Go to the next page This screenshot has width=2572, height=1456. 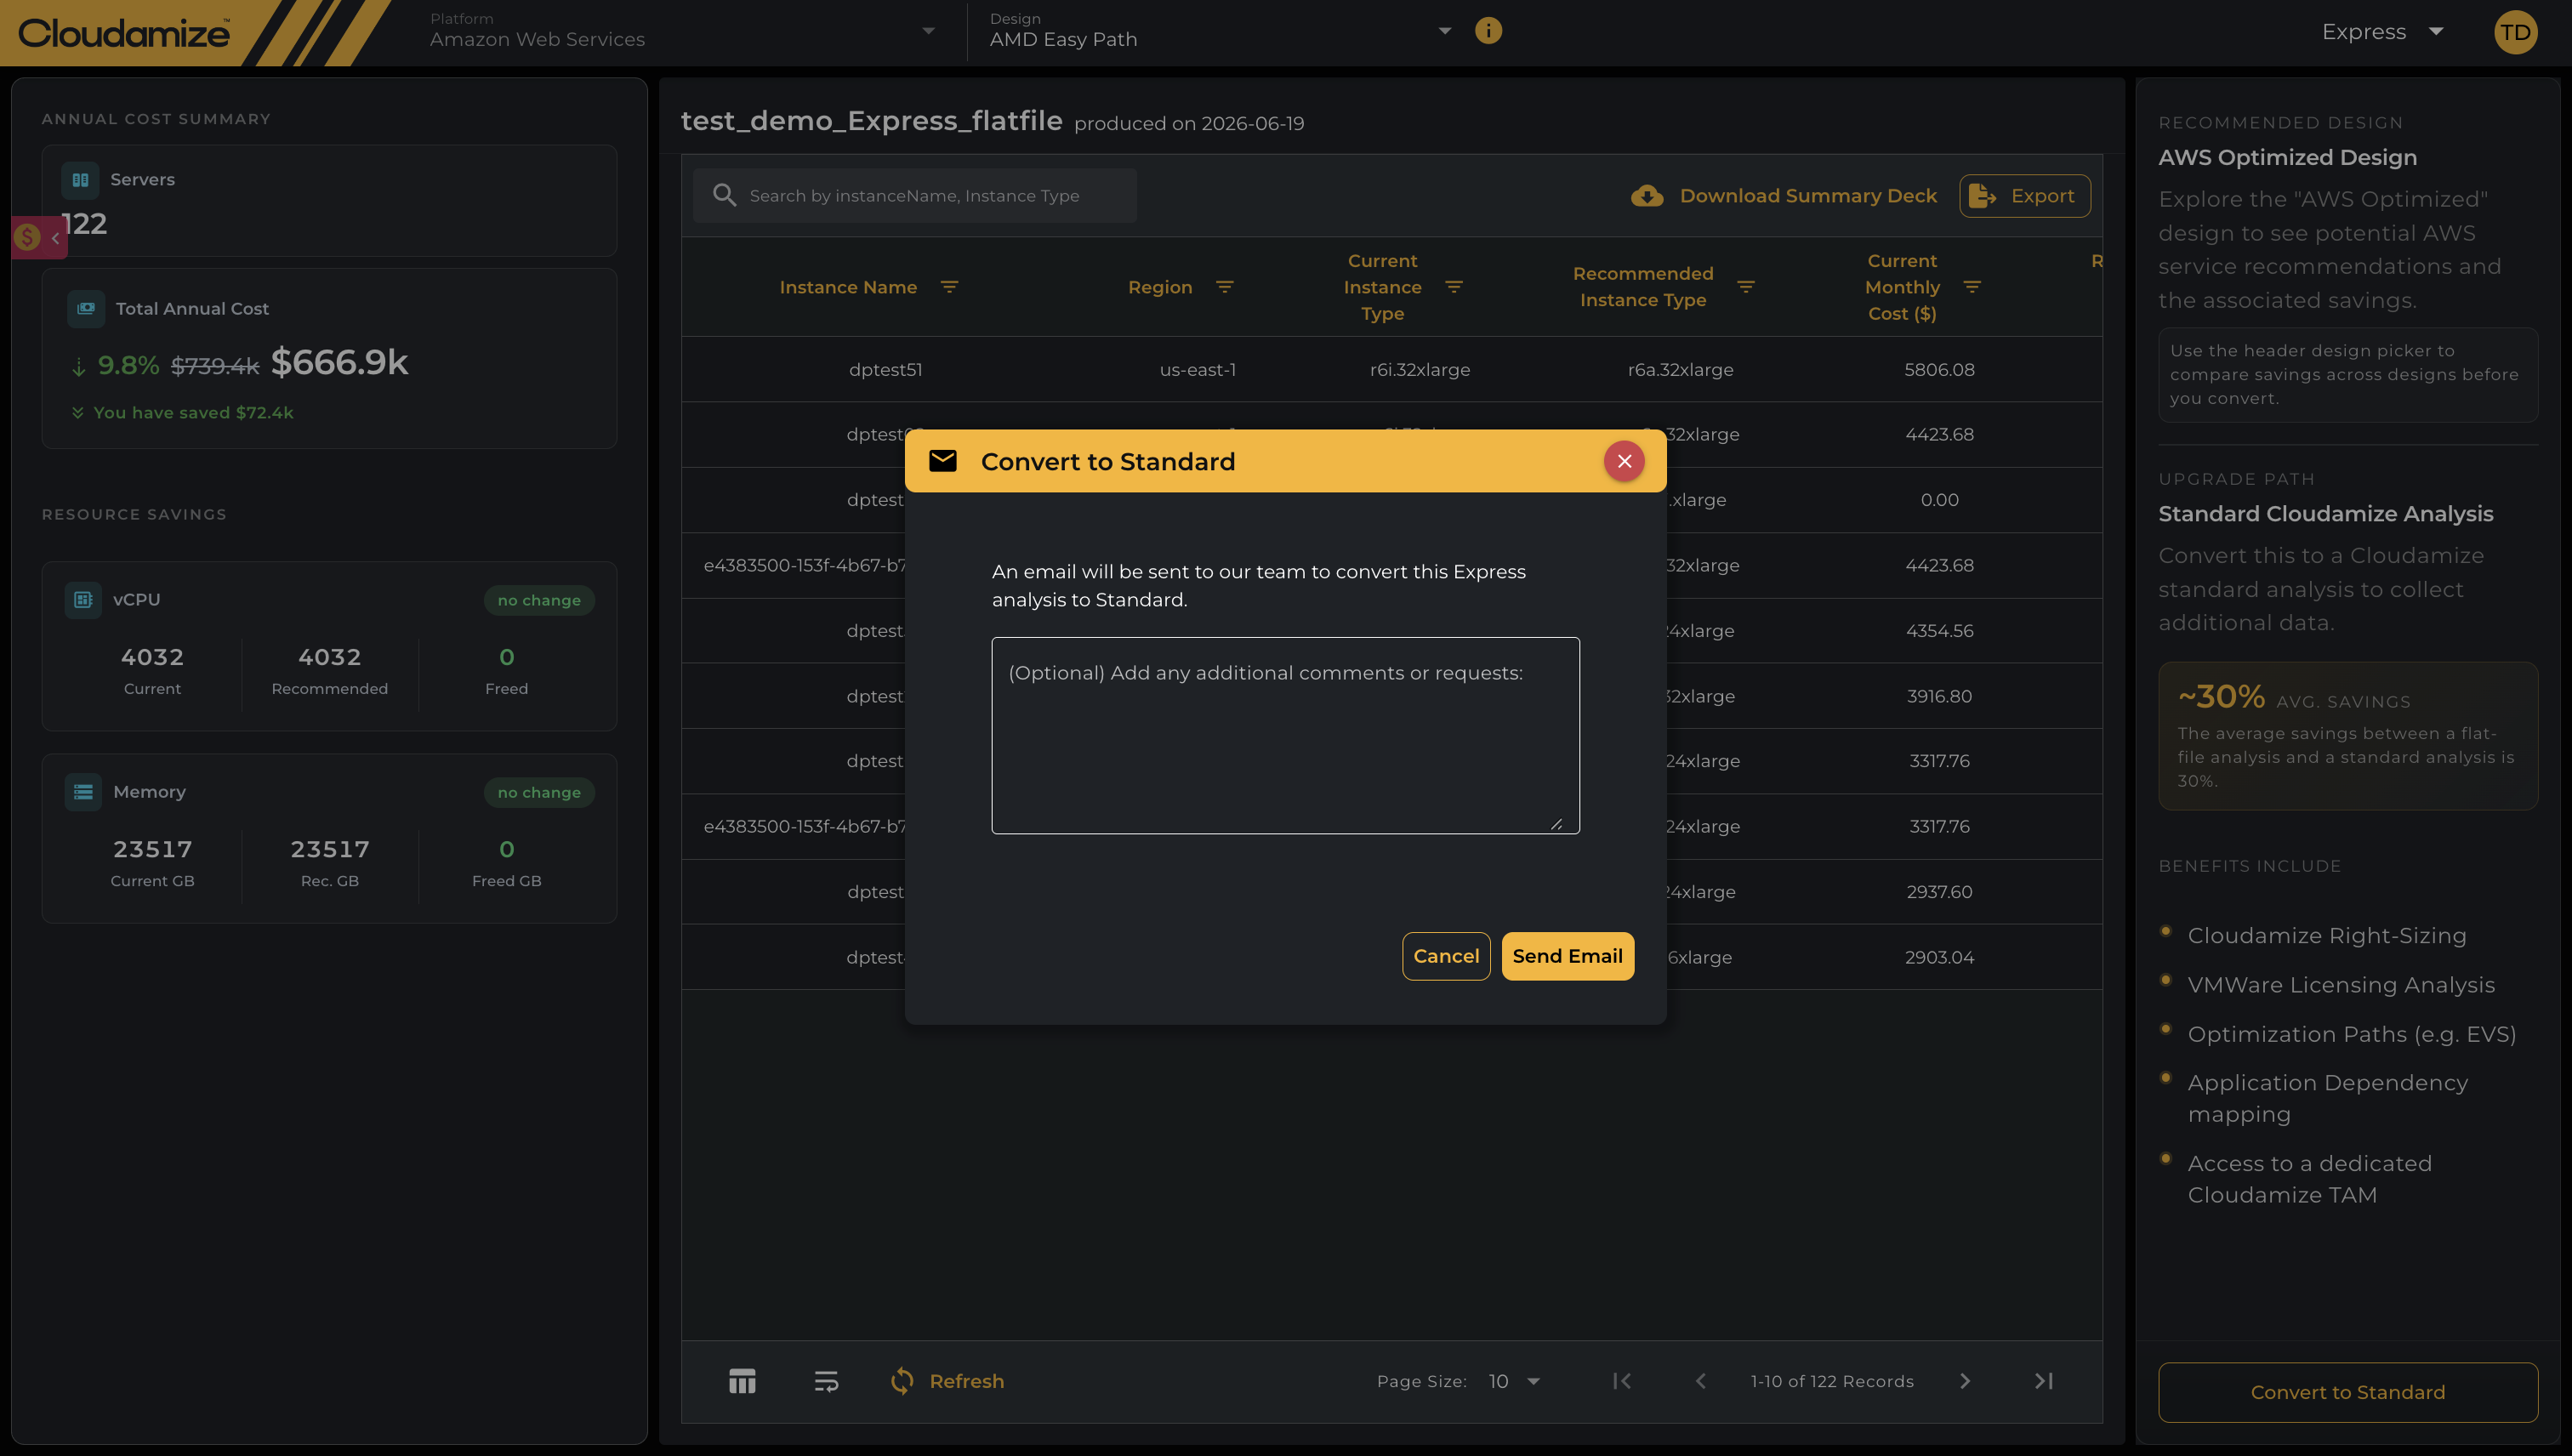(1965, 1381)
